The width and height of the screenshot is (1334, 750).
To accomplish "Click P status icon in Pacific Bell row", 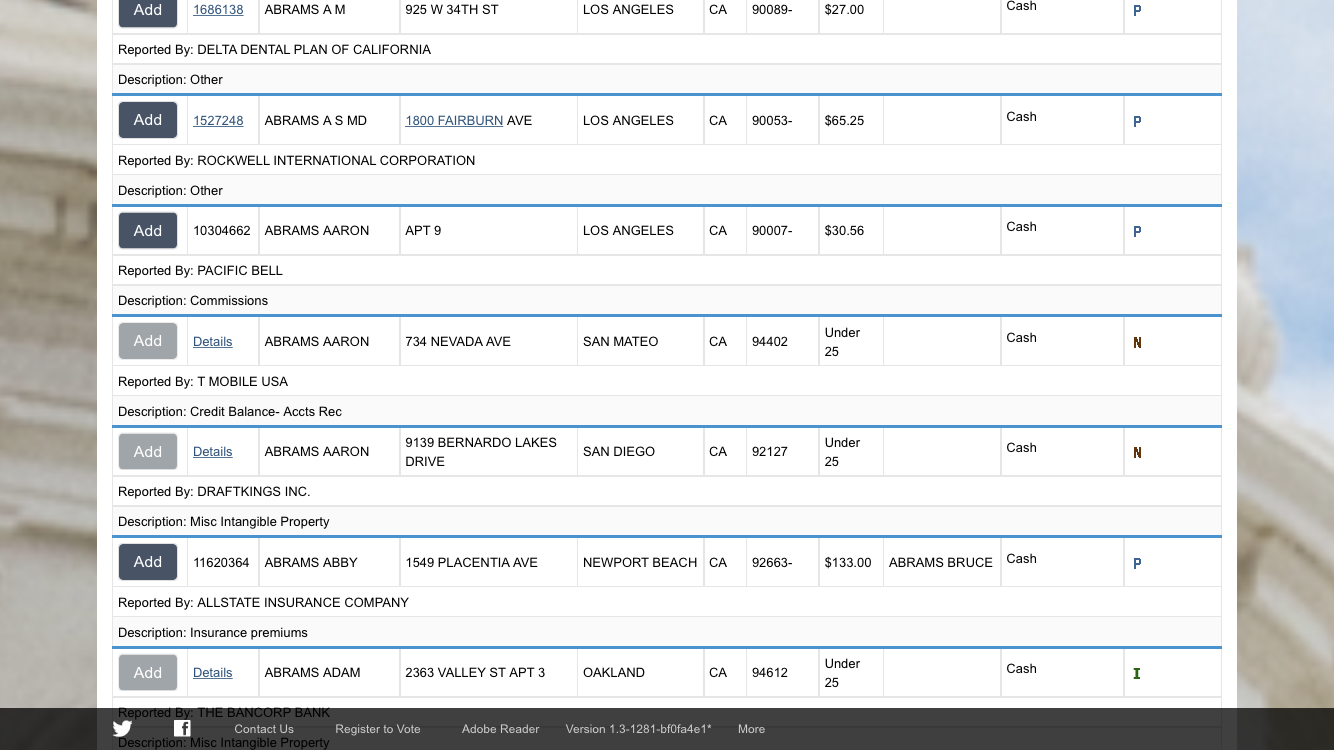I will point(1137,231).
